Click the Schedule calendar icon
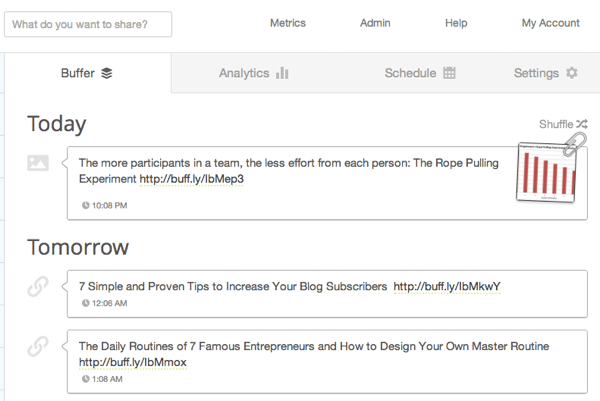Image resolution: width=600 pixels, height=401 pixels. pos(449,73)
